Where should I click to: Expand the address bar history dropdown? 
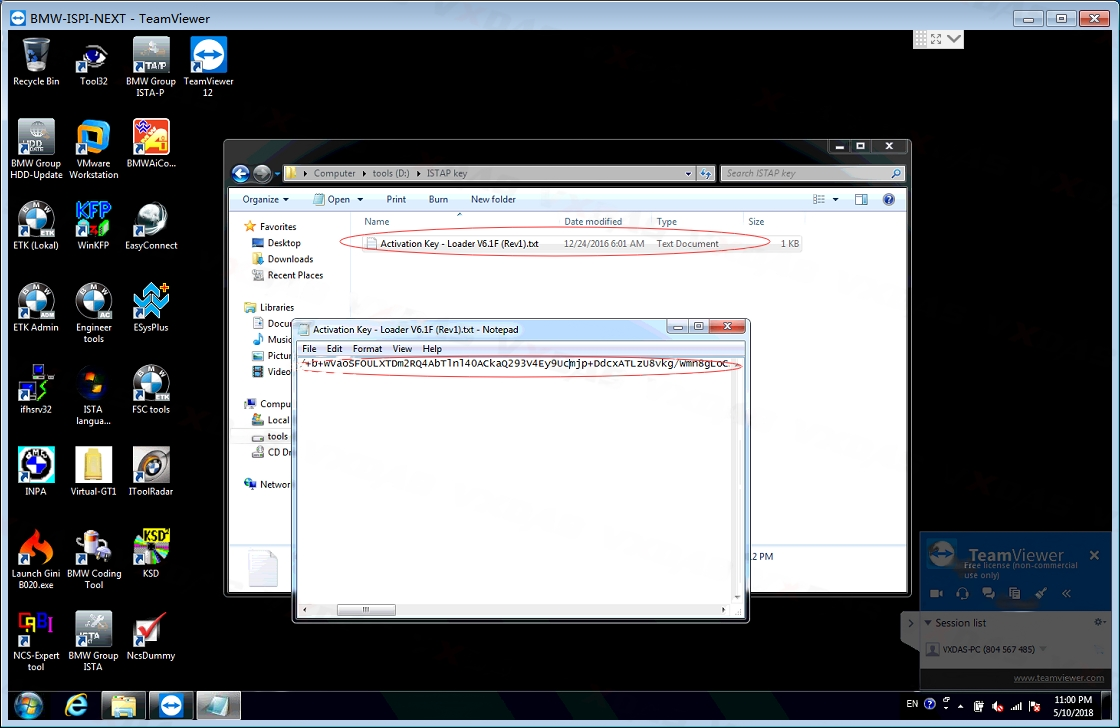tap(688, 174)
